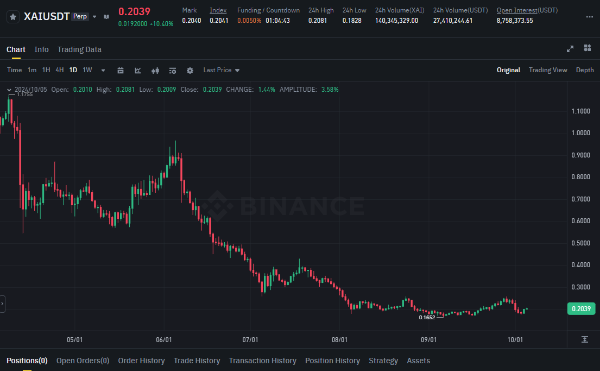Open the Position History tab
The width and height of the screenshot is (600, 371).
coord(333,361)
